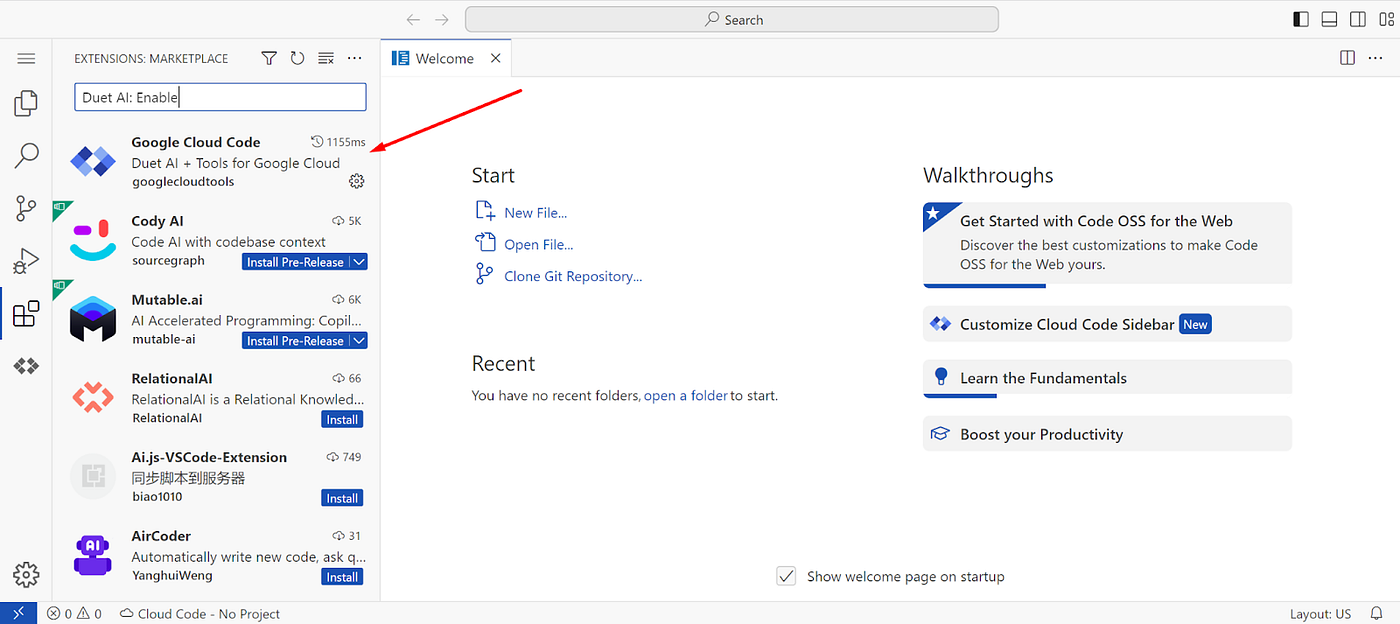Open the hamburger application menu
Screen dimensions: 1400x624
pos(26,59)
